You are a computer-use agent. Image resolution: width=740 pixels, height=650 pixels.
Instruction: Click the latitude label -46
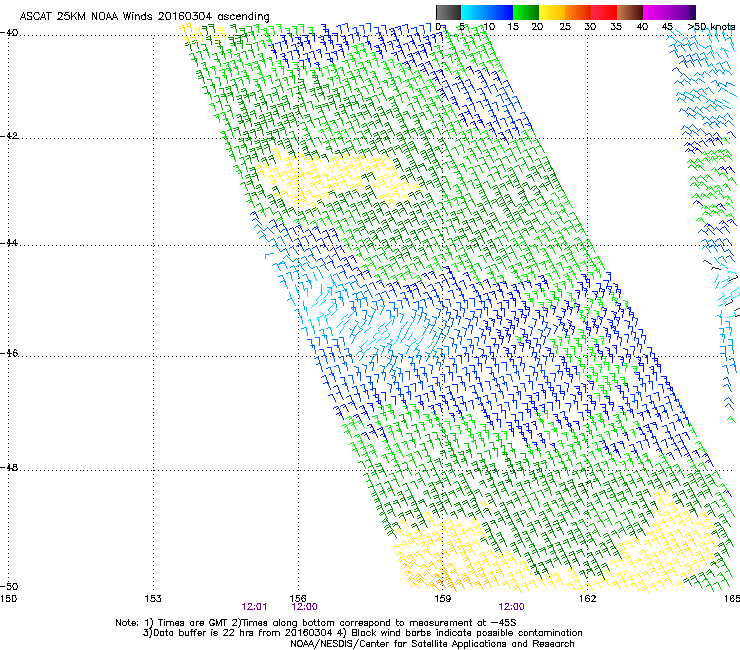point(9,353)
